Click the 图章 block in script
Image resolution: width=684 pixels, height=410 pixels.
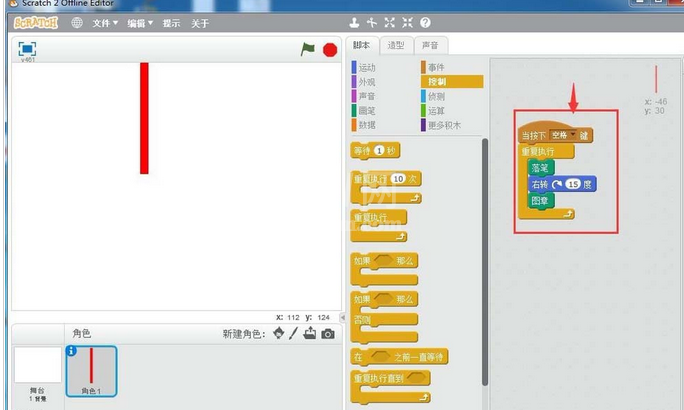[540, 201]
